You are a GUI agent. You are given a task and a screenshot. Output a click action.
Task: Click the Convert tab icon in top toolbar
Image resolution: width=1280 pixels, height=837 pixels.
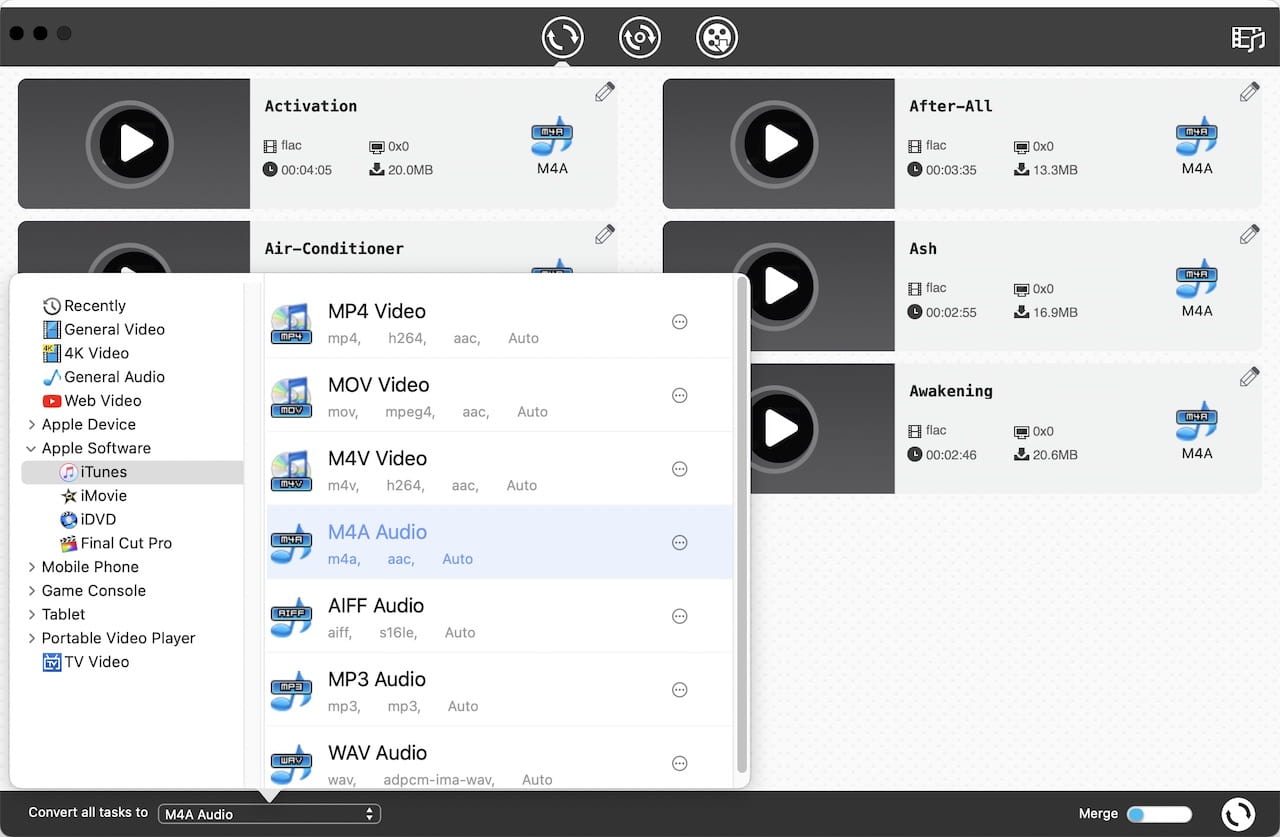tap(562, 38)
